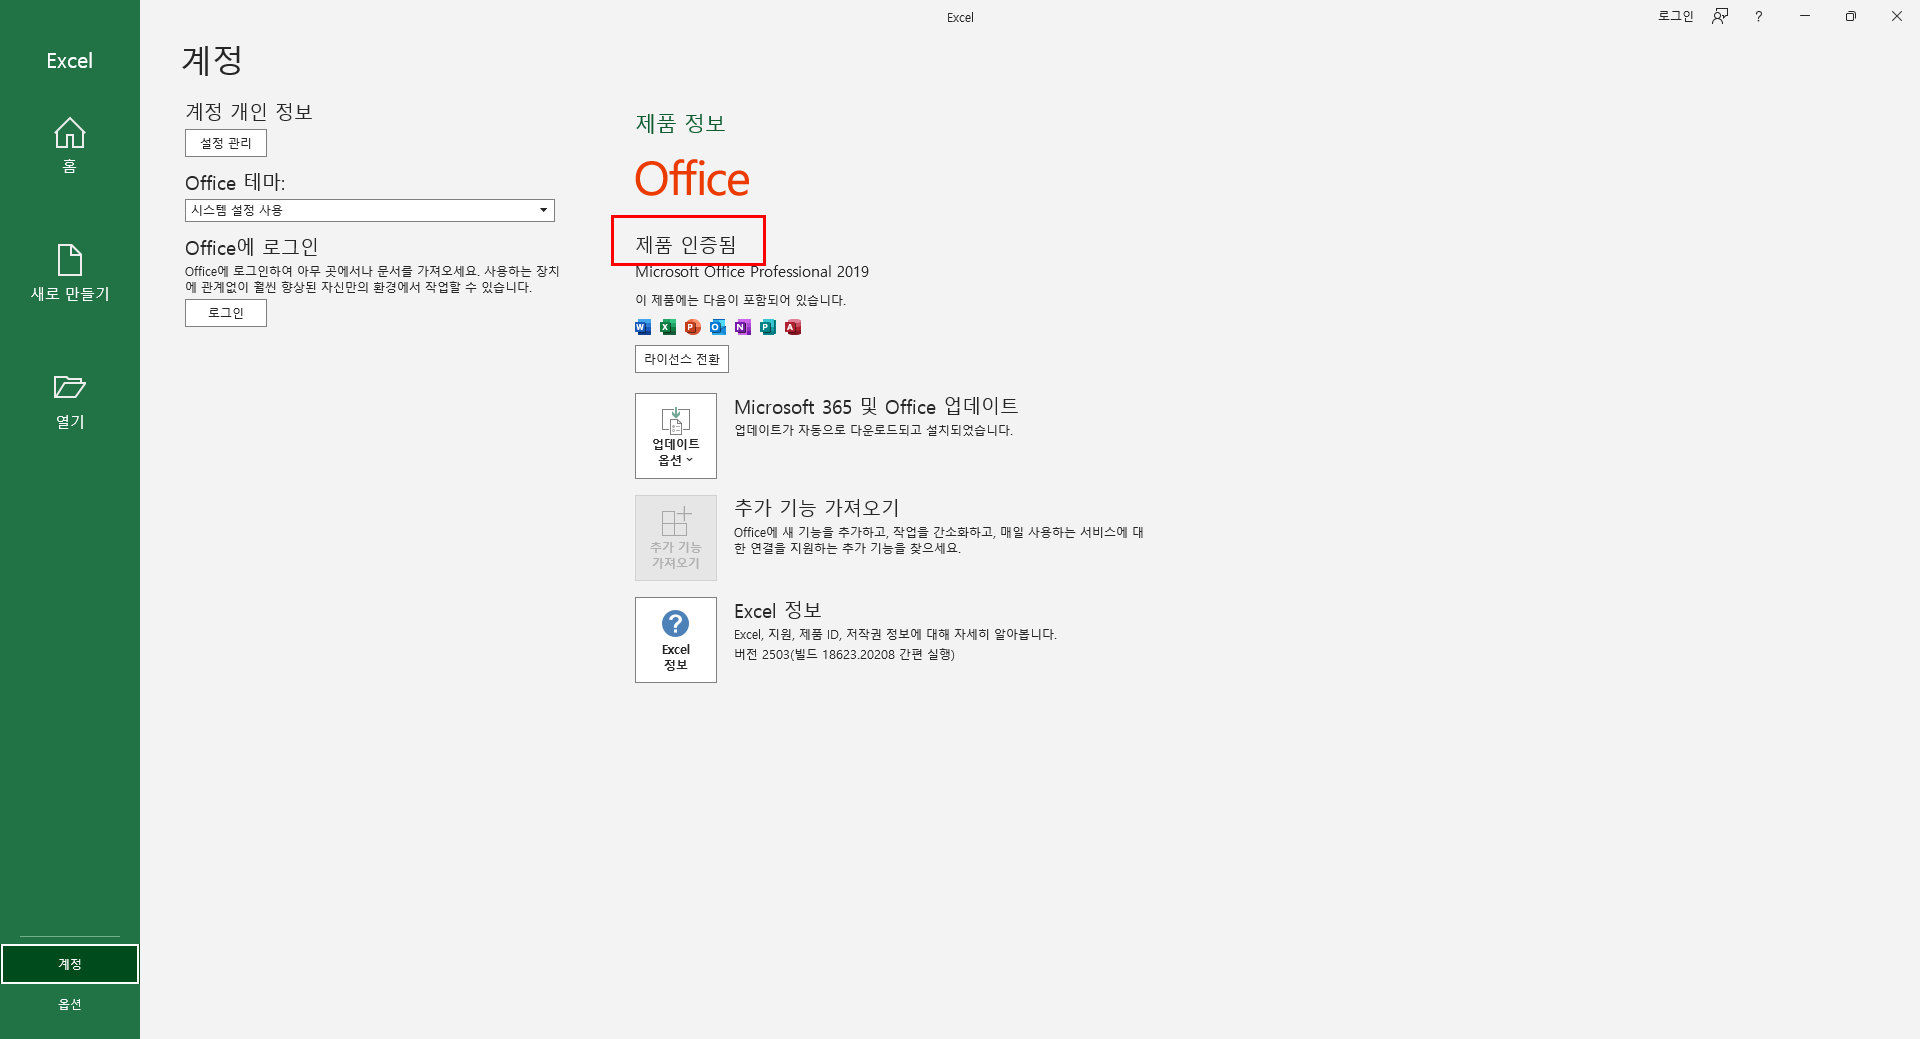Click the OneNote app icon
Viewport: 1920px width, 1039px height.
point(743,327)
